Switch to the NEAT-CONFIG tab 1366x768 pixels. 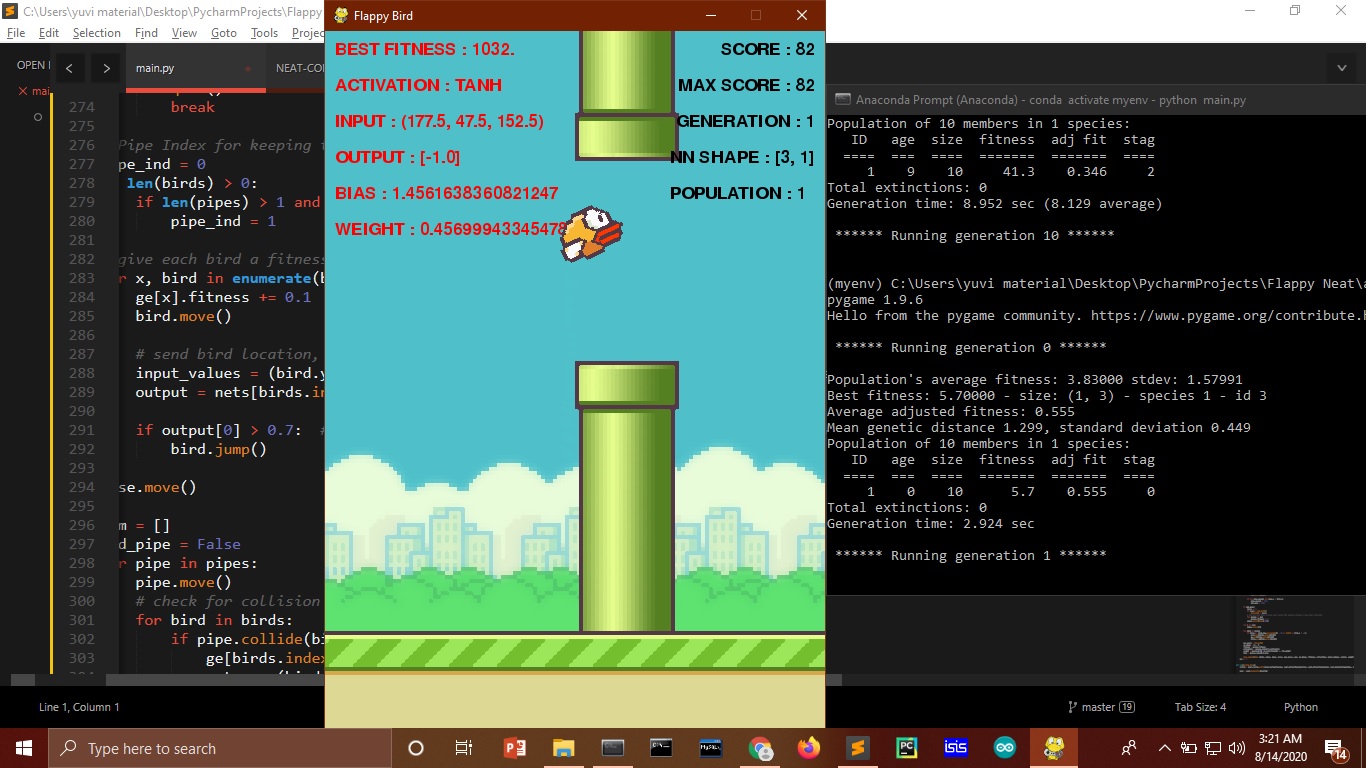point(300,68)
